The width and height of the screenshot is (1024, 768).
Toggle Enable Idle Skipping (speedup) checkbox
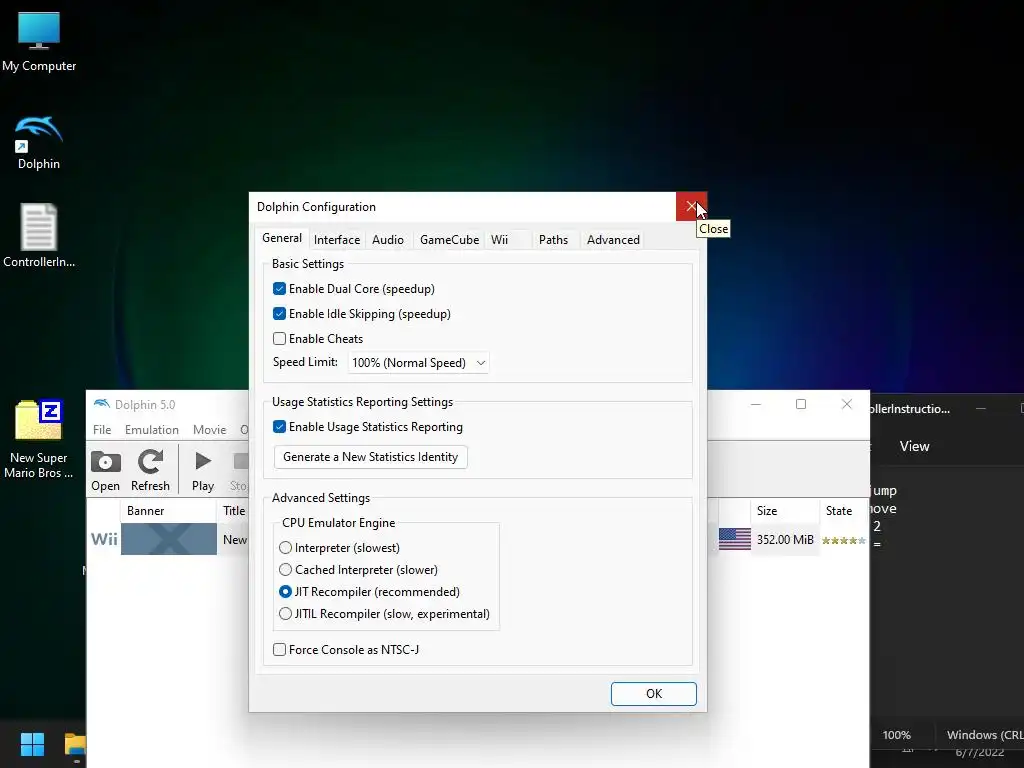280,313
